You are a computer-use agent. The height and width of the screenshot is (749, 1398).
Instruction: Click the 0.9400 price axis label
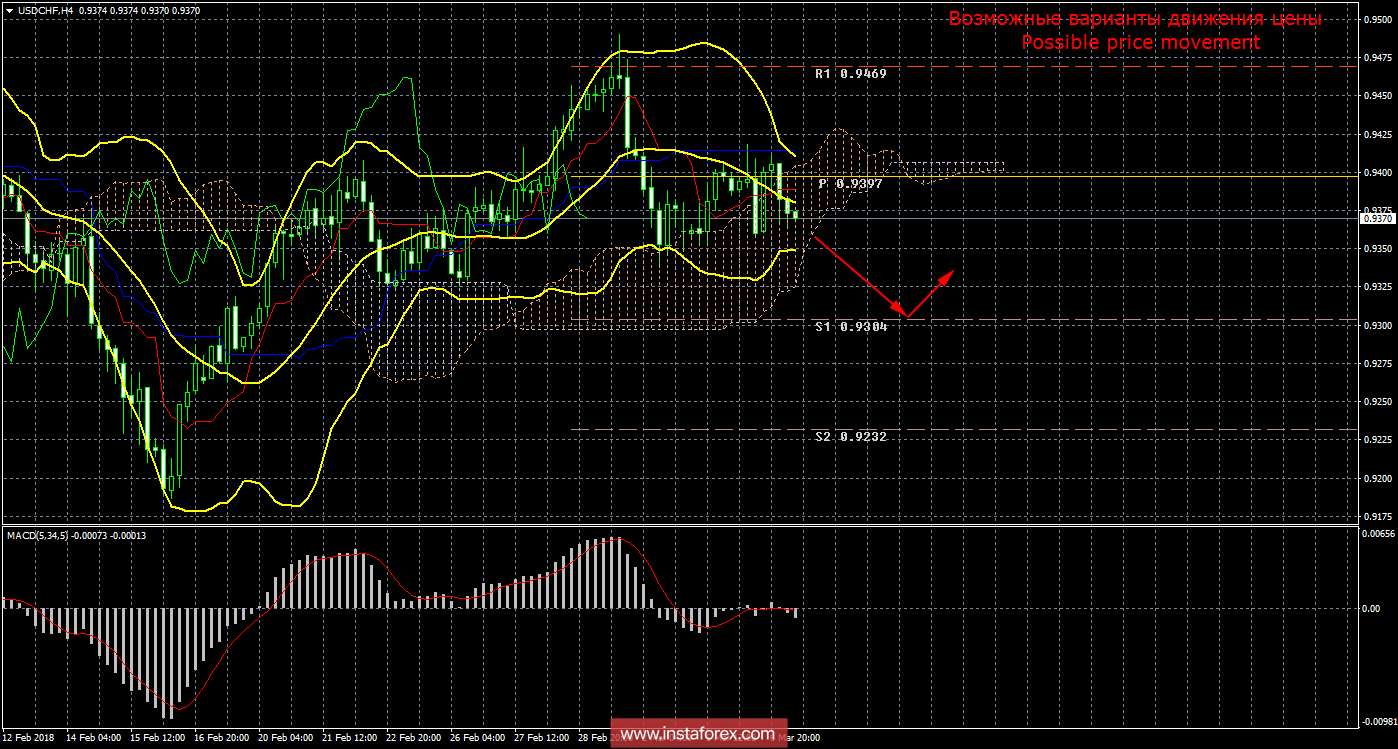(x=1378, y=173)
